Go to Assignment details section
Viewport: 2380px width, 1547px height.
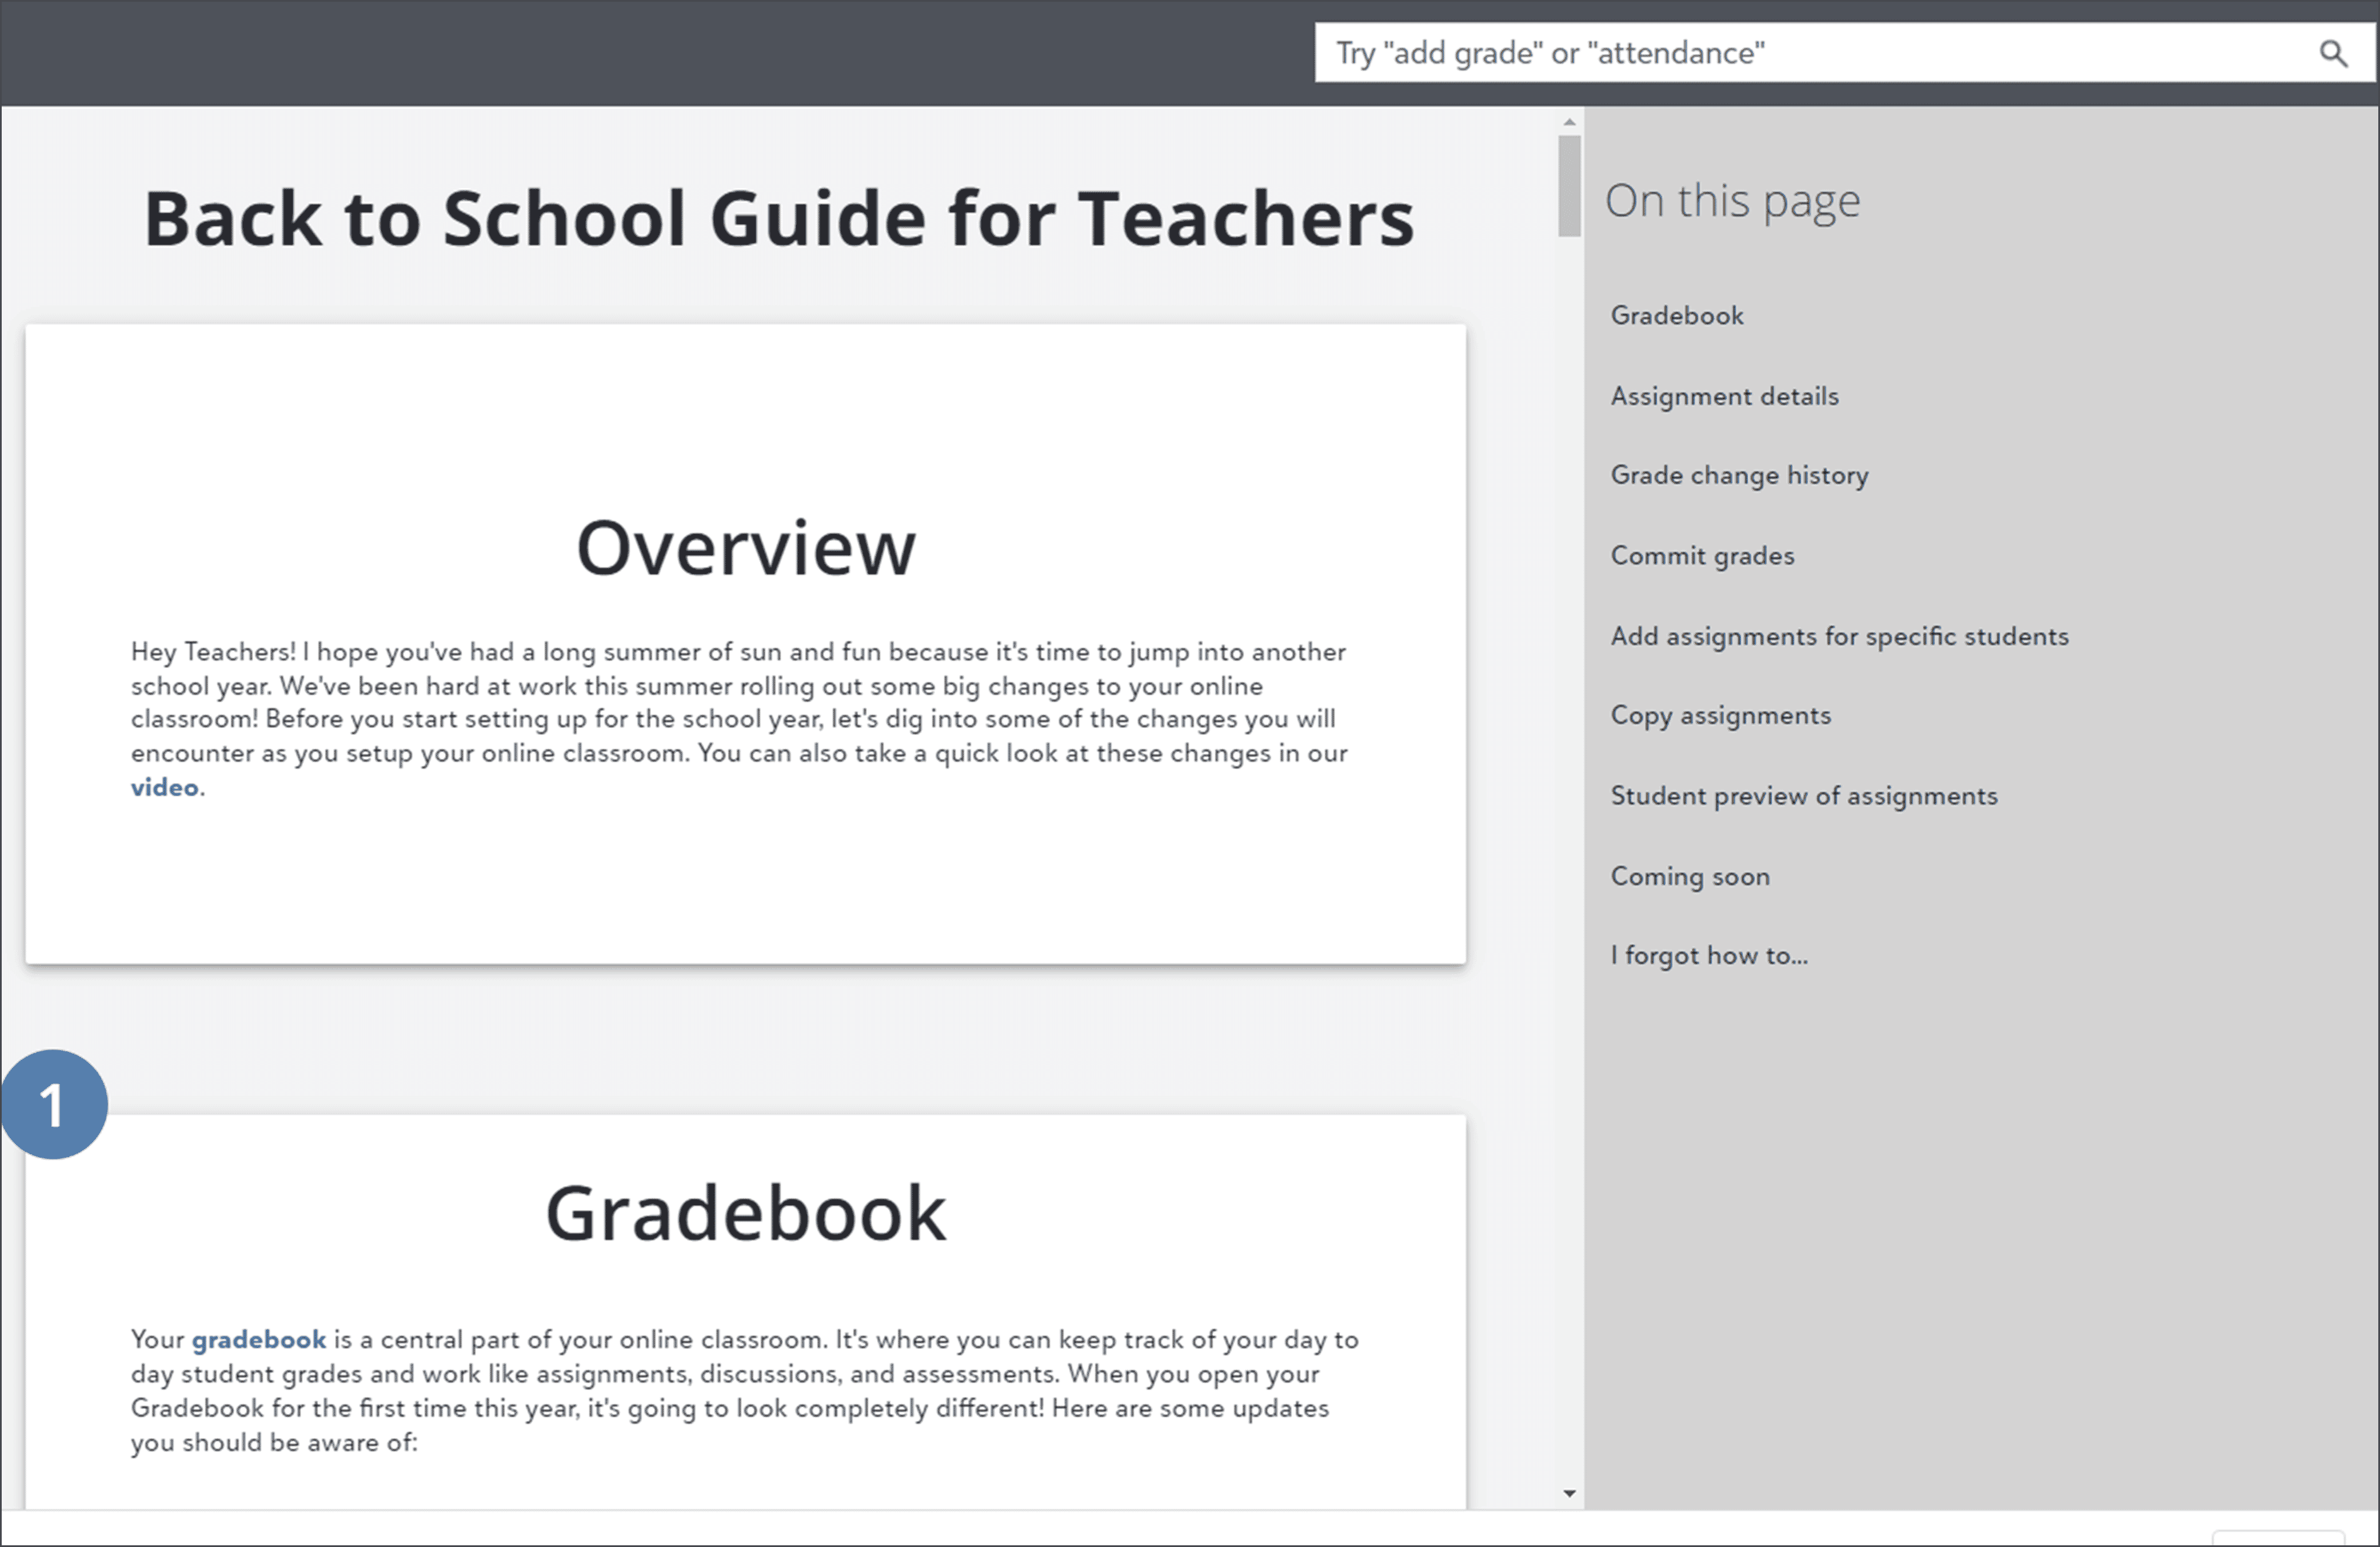[1724, 396]
